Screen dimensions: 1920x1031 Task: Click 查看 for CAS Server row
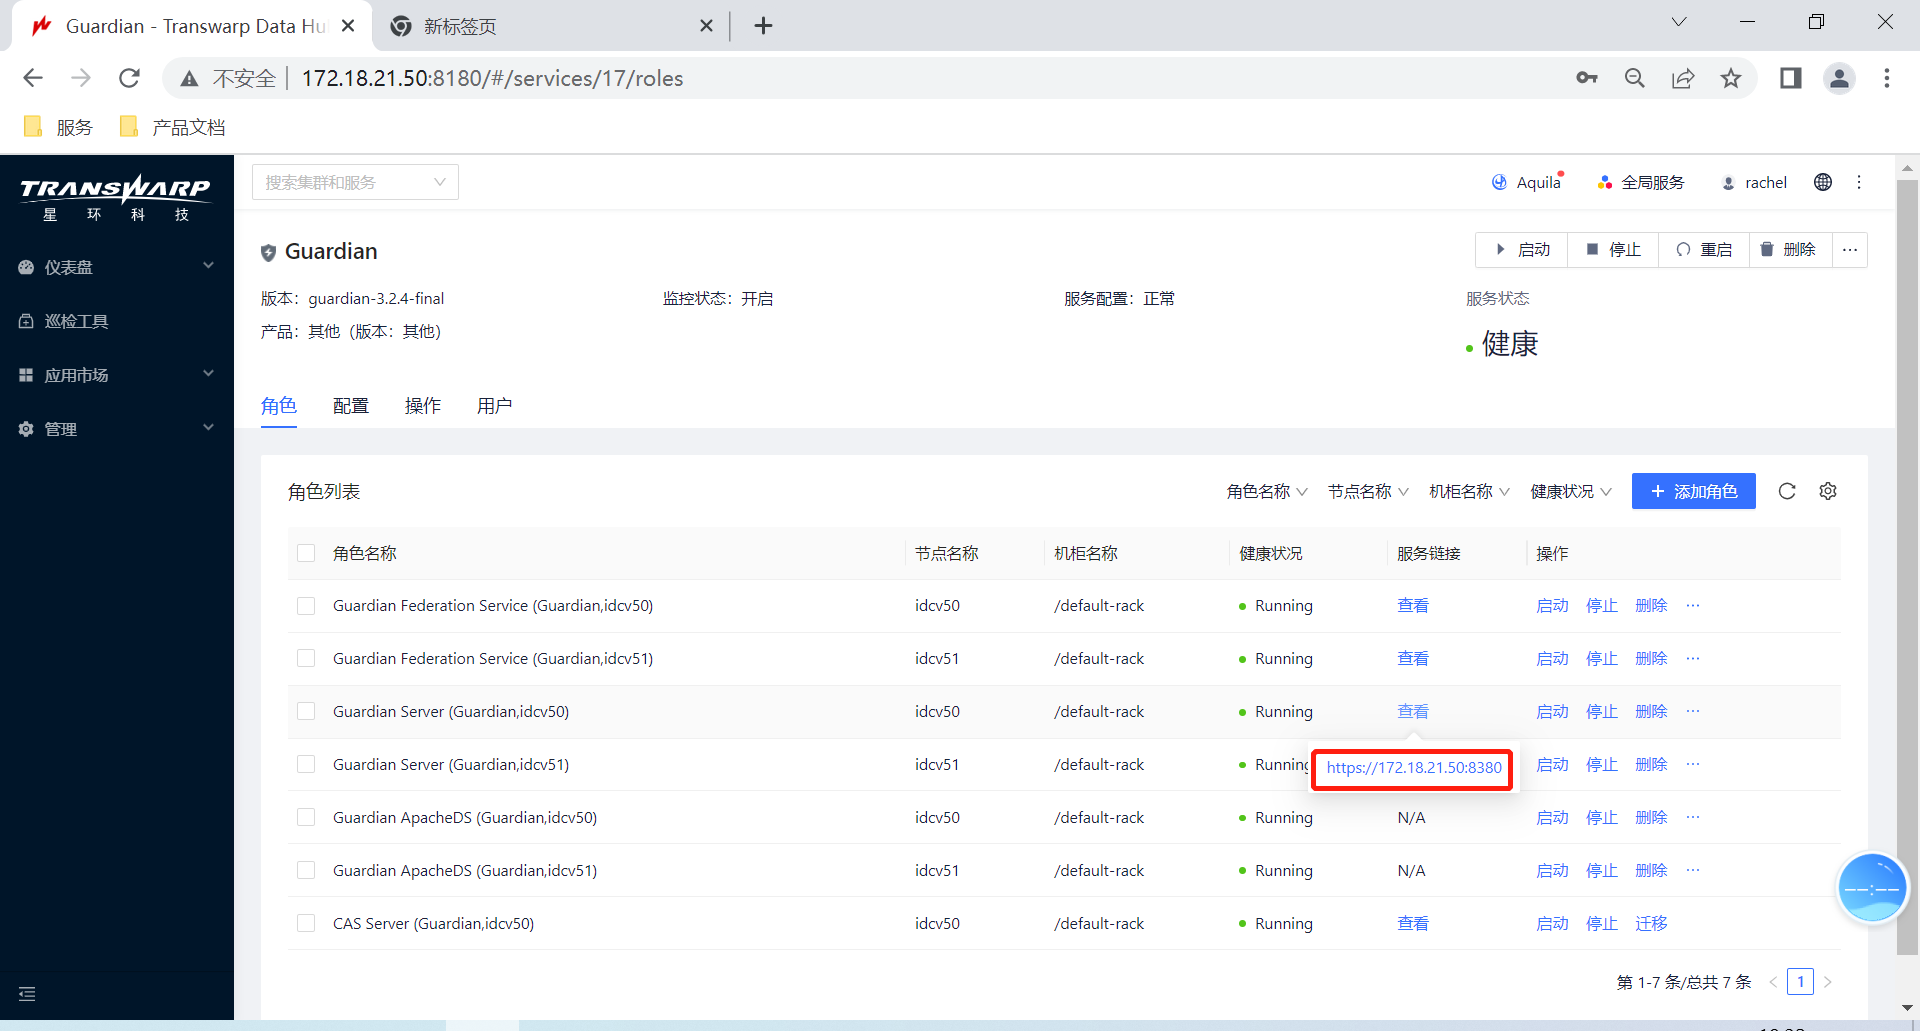(x=1413, y=924)
